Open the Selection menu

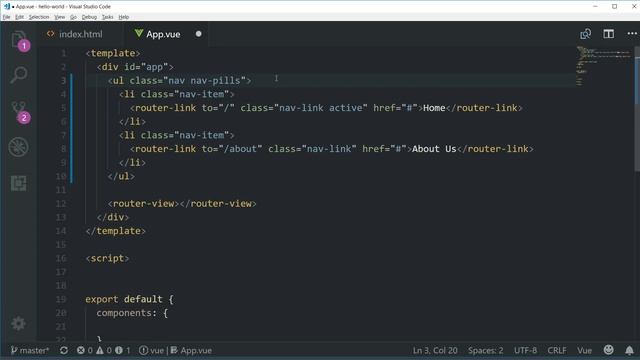[x=39, y=17]
